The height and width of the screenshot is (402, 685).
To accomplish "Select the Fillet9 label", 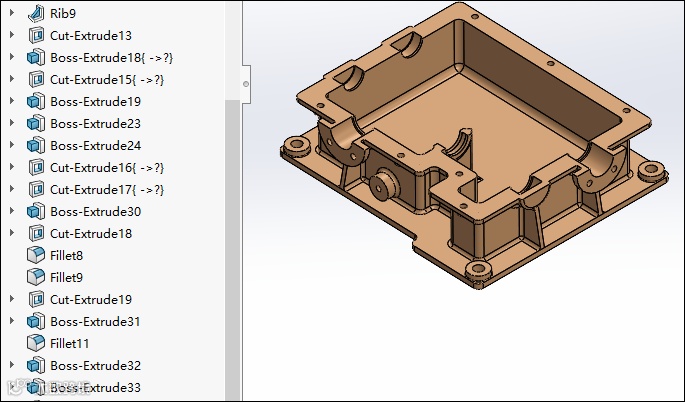I will (66, 277).
